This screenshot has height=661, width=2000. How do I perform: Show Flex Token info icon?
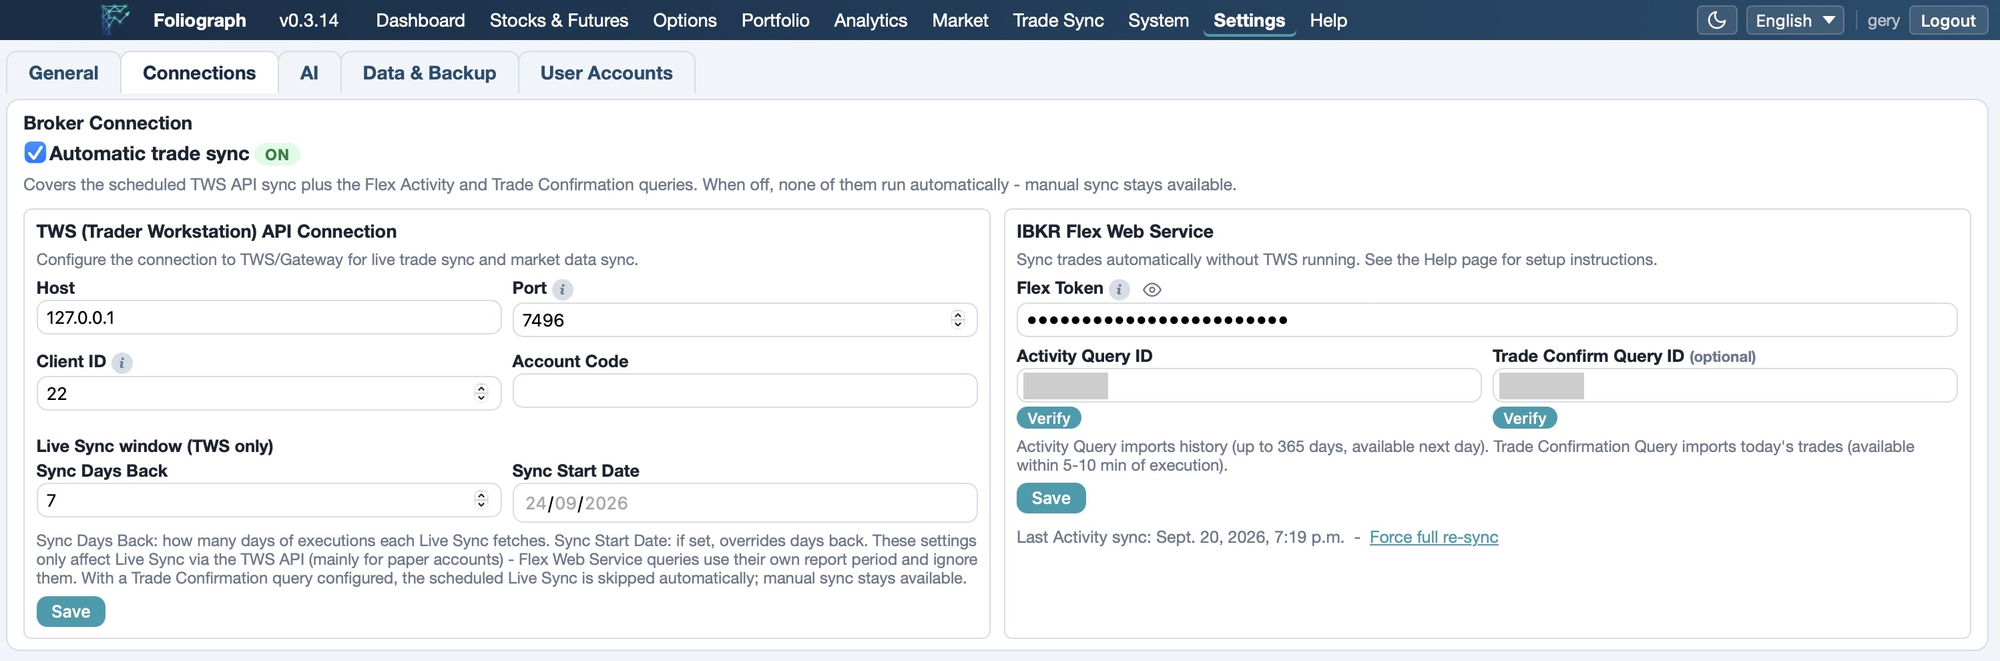pyautogui.click(x=1120, y=289)
